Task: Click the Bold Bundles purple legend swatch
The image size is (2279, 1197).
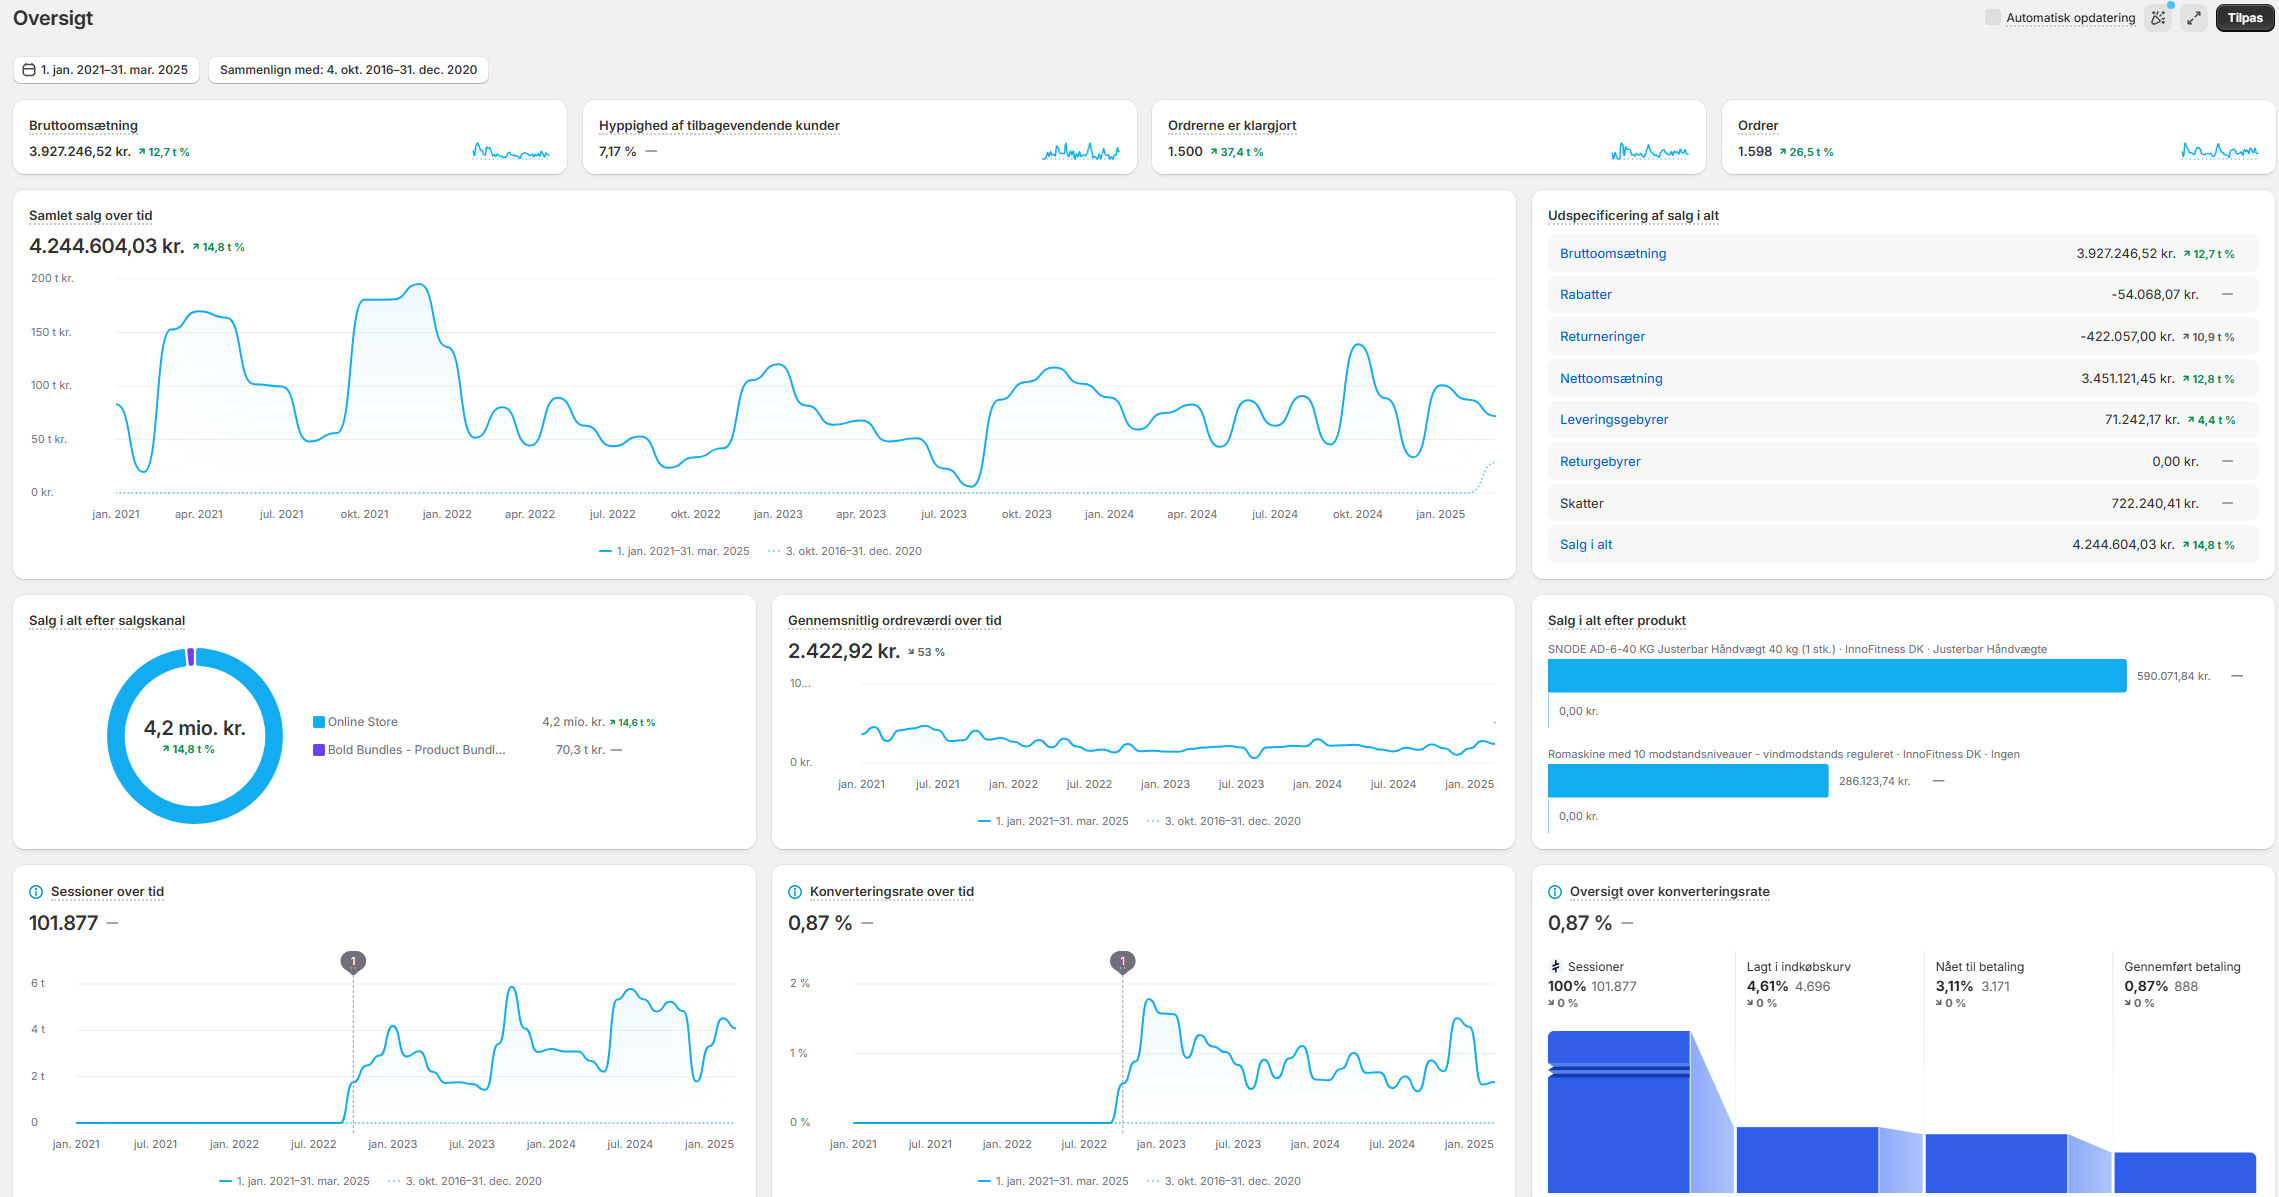Action: tap(319, 750)
